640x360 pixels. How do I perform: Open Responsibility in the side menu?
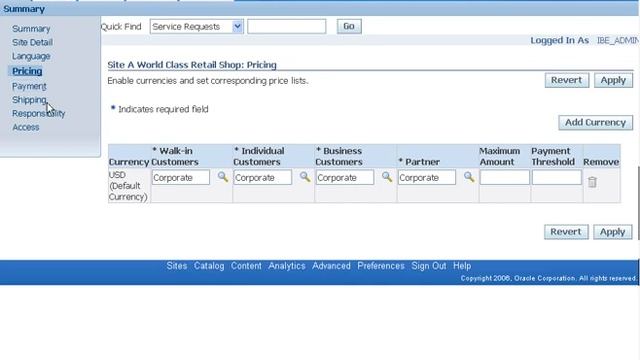38,113
